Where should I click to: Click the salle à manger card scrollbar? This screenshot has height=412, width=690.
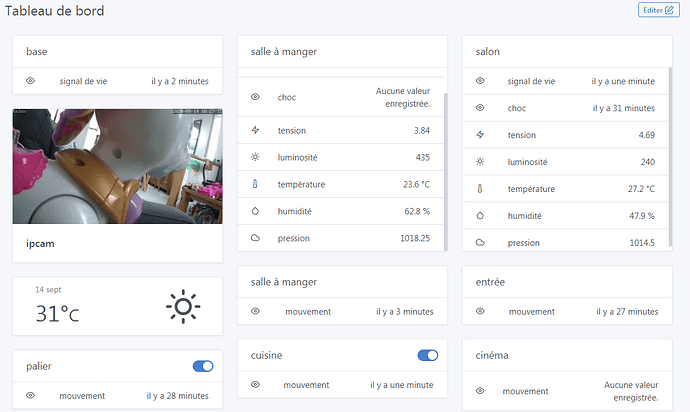click(x=445, y=172)
